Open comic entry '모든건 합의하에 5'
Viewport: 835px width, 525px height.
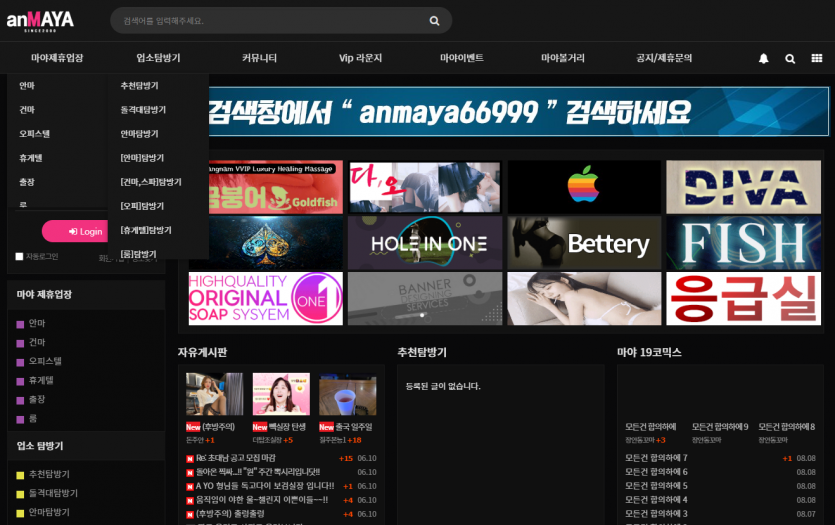pos(657,486)
